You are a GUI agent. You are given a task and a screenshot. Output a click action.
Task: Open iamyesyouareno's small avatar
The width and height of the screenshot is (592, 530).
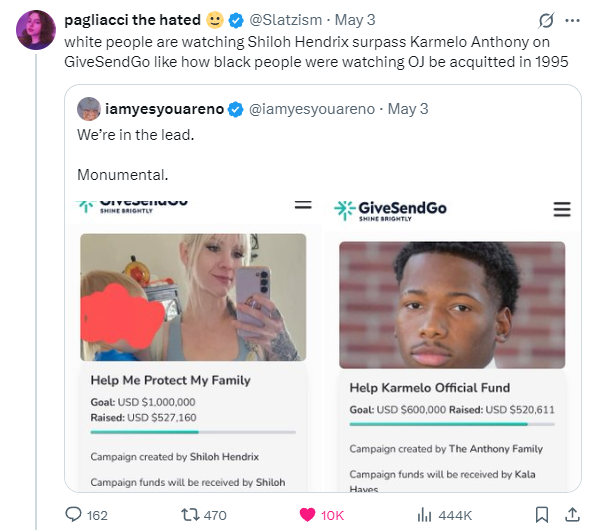coord(89,109)
